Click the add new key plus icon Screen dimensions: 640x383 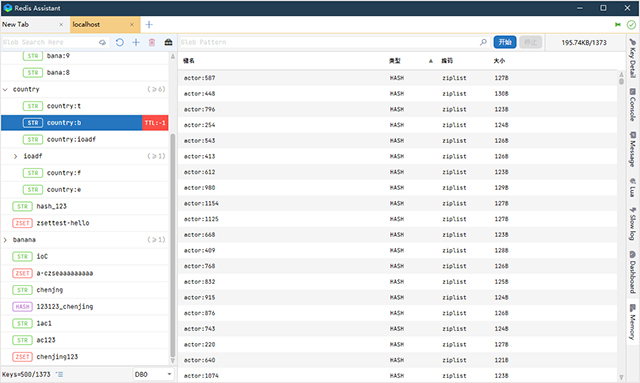click(136, 42)
